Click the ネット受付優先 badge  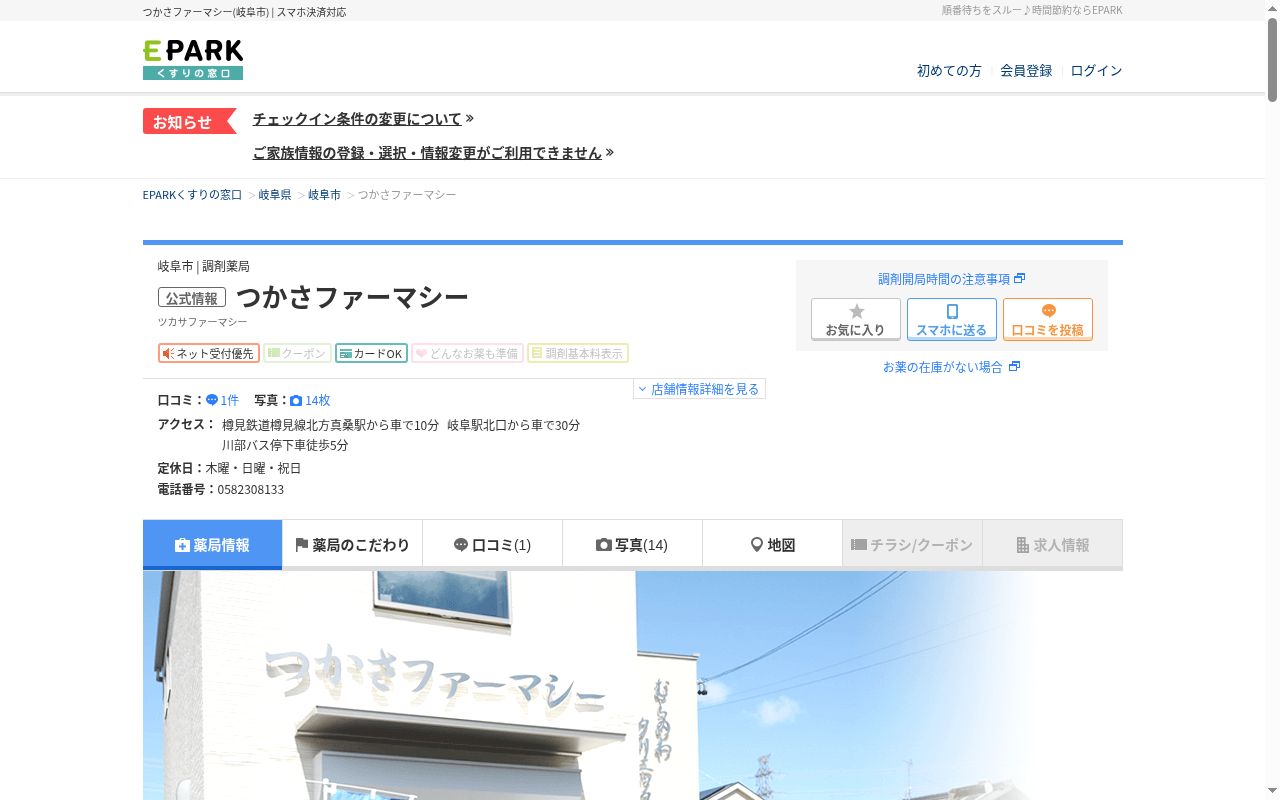pos(209,353)
